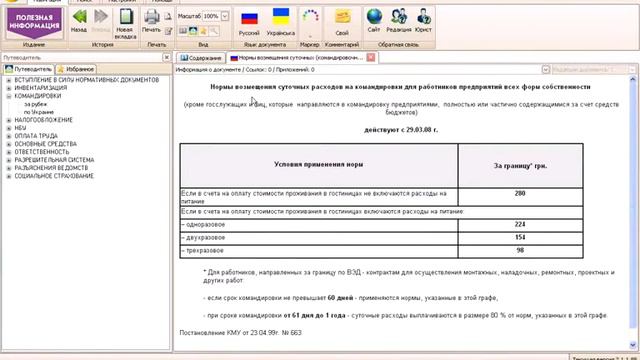
Task: Click the Информация о документе link
Action: point(208,70)
